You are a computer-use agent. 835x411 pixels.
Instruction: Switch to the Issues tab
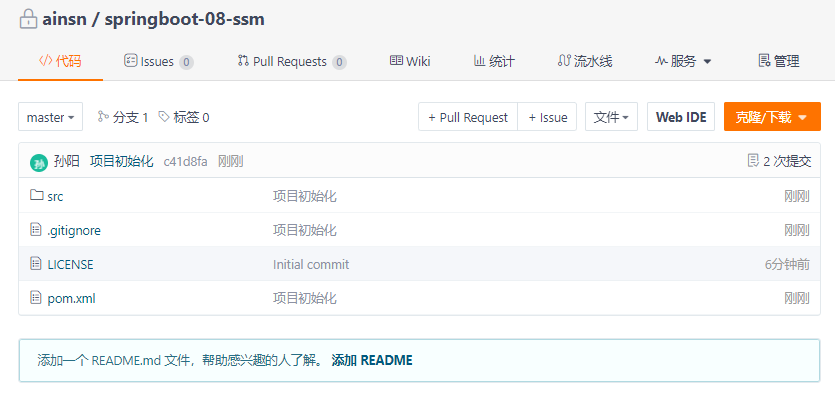[157, 61]
